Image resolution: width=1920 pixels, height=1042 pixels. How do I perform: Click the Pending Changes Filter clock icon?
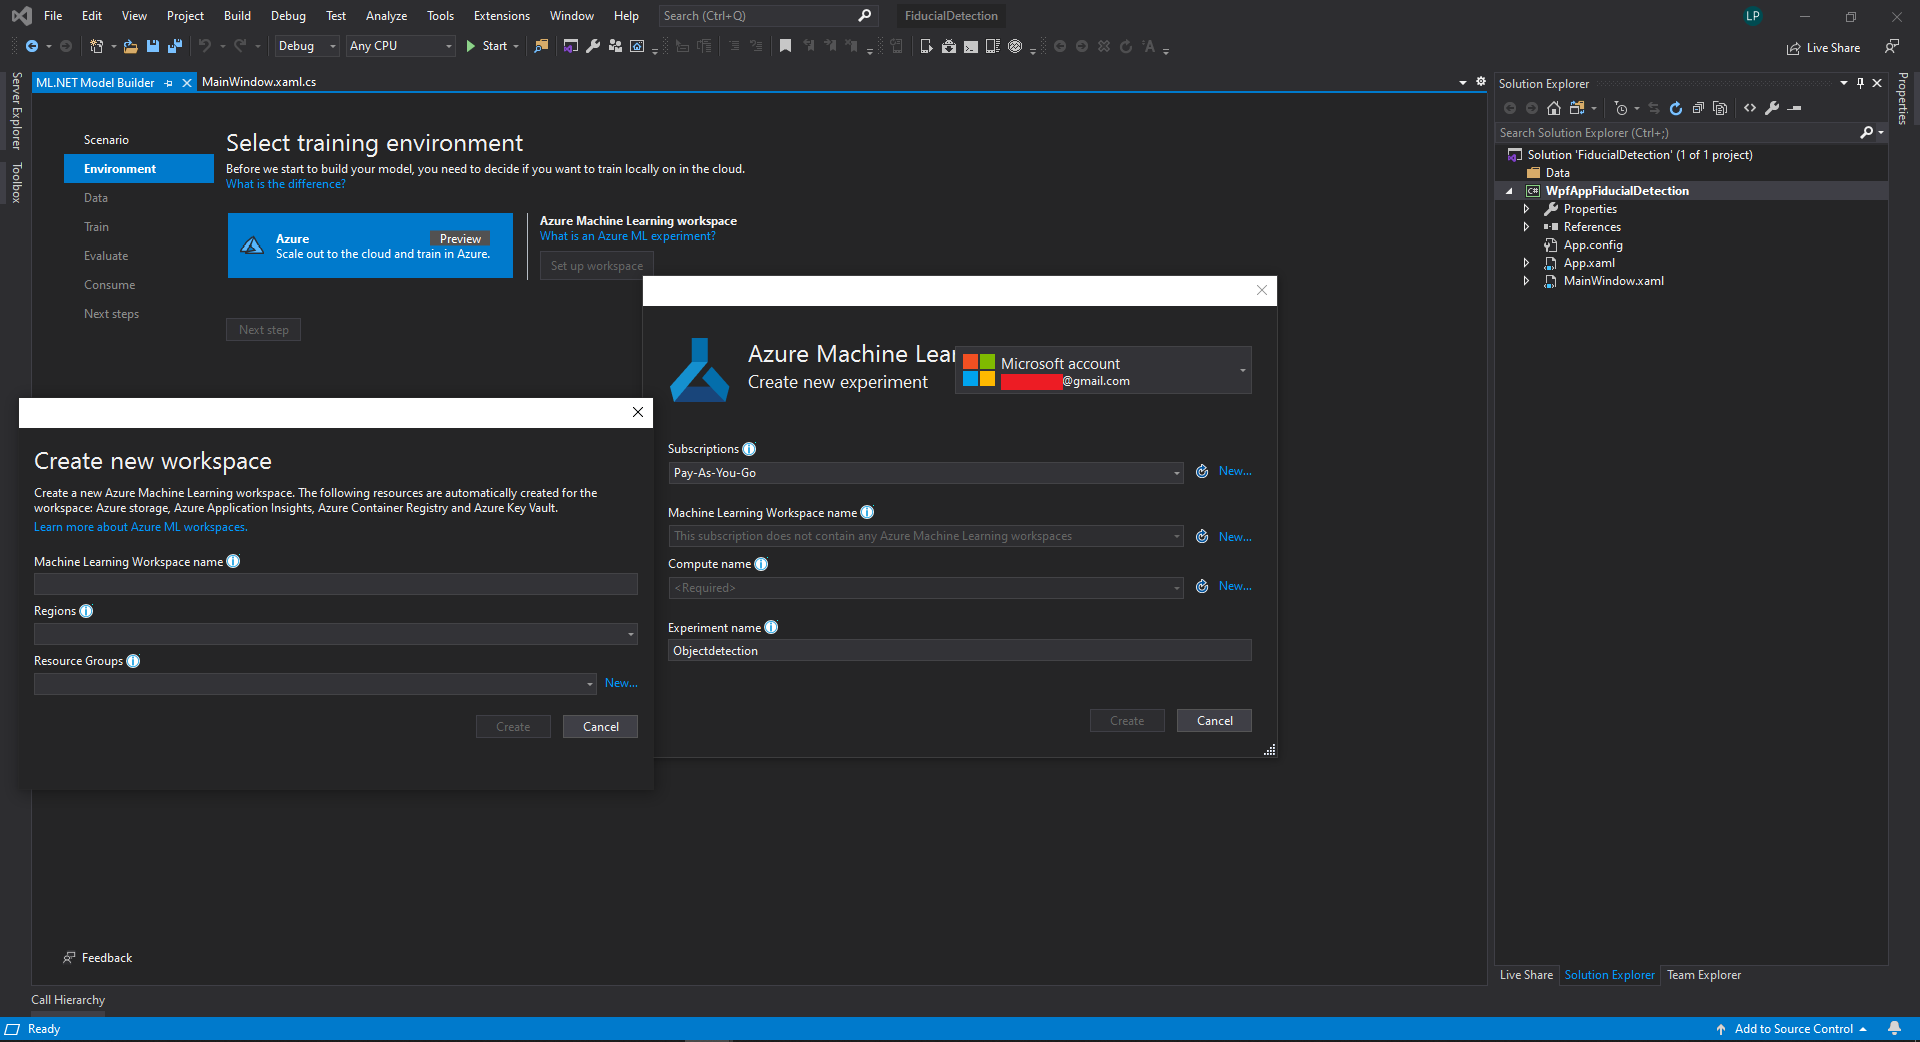coord(1621,108)
